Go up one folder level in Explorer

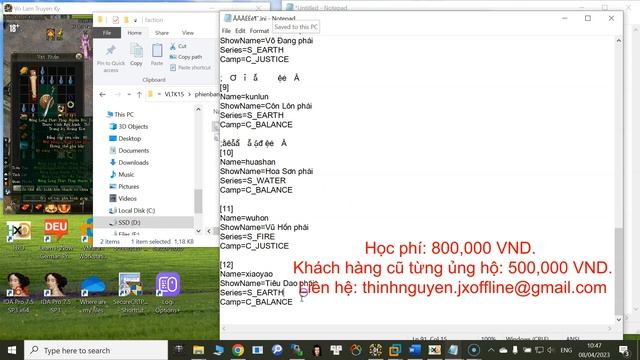(x=139, y=94)
